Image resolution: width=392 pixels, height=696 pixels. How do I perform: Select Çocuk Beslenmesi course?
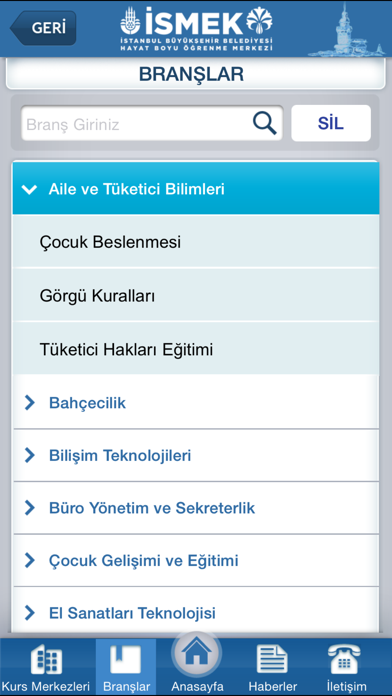click(196, 242)
